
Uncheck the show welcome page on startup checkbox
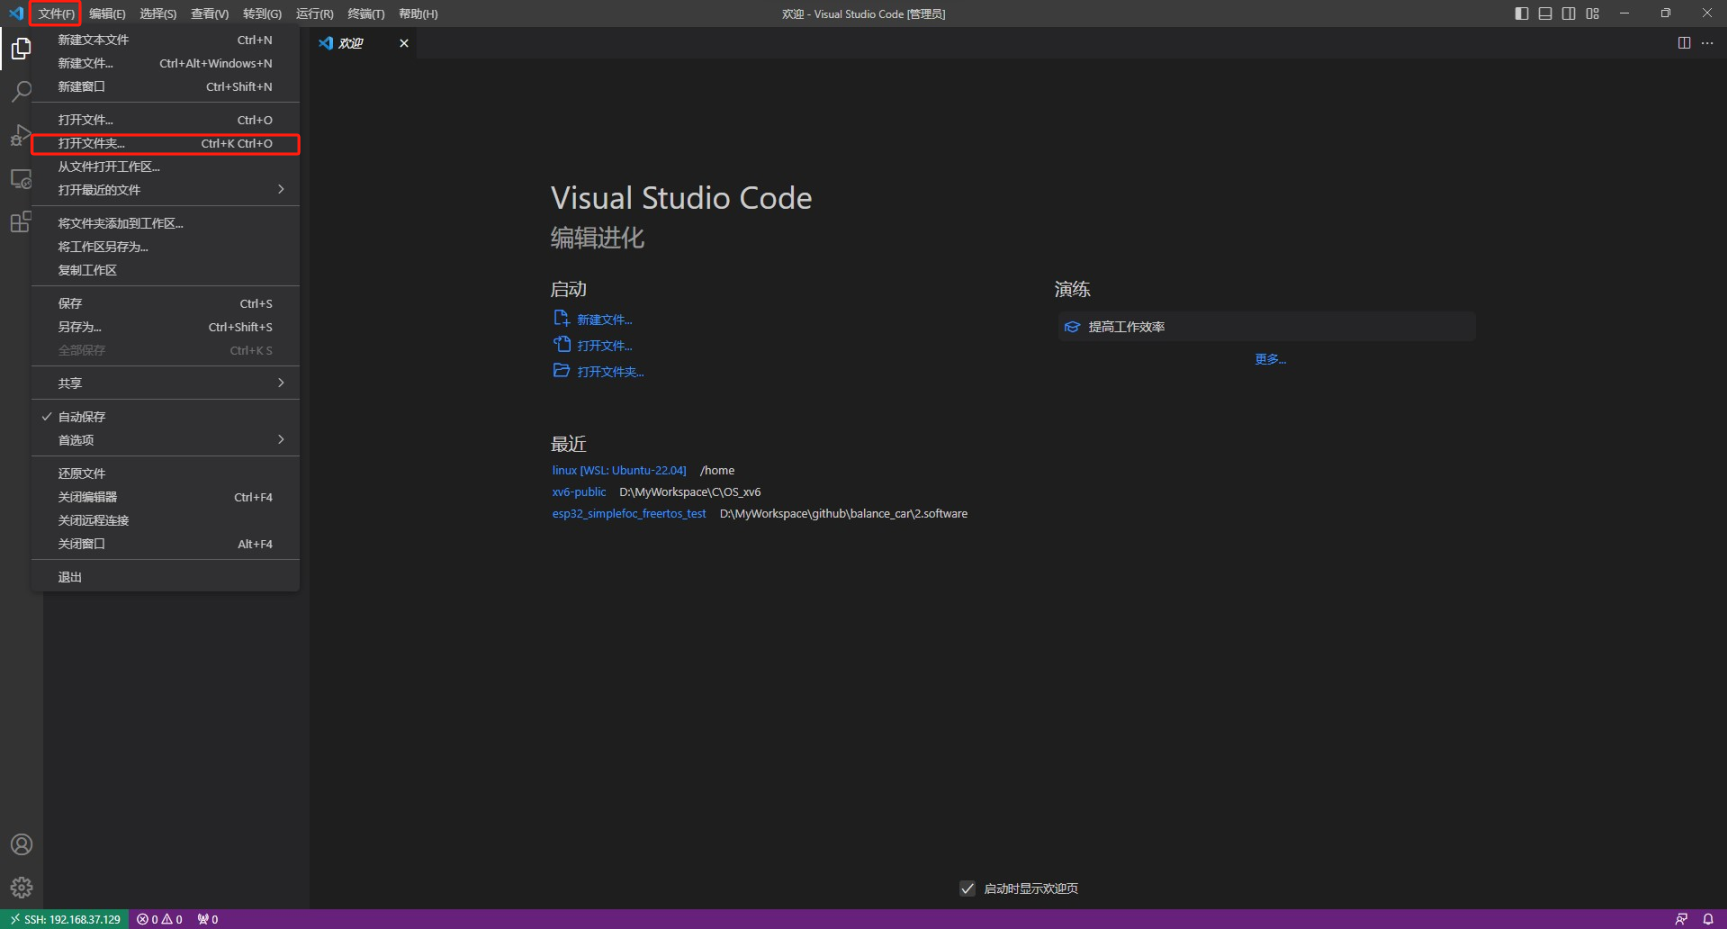tap(967, 888)
